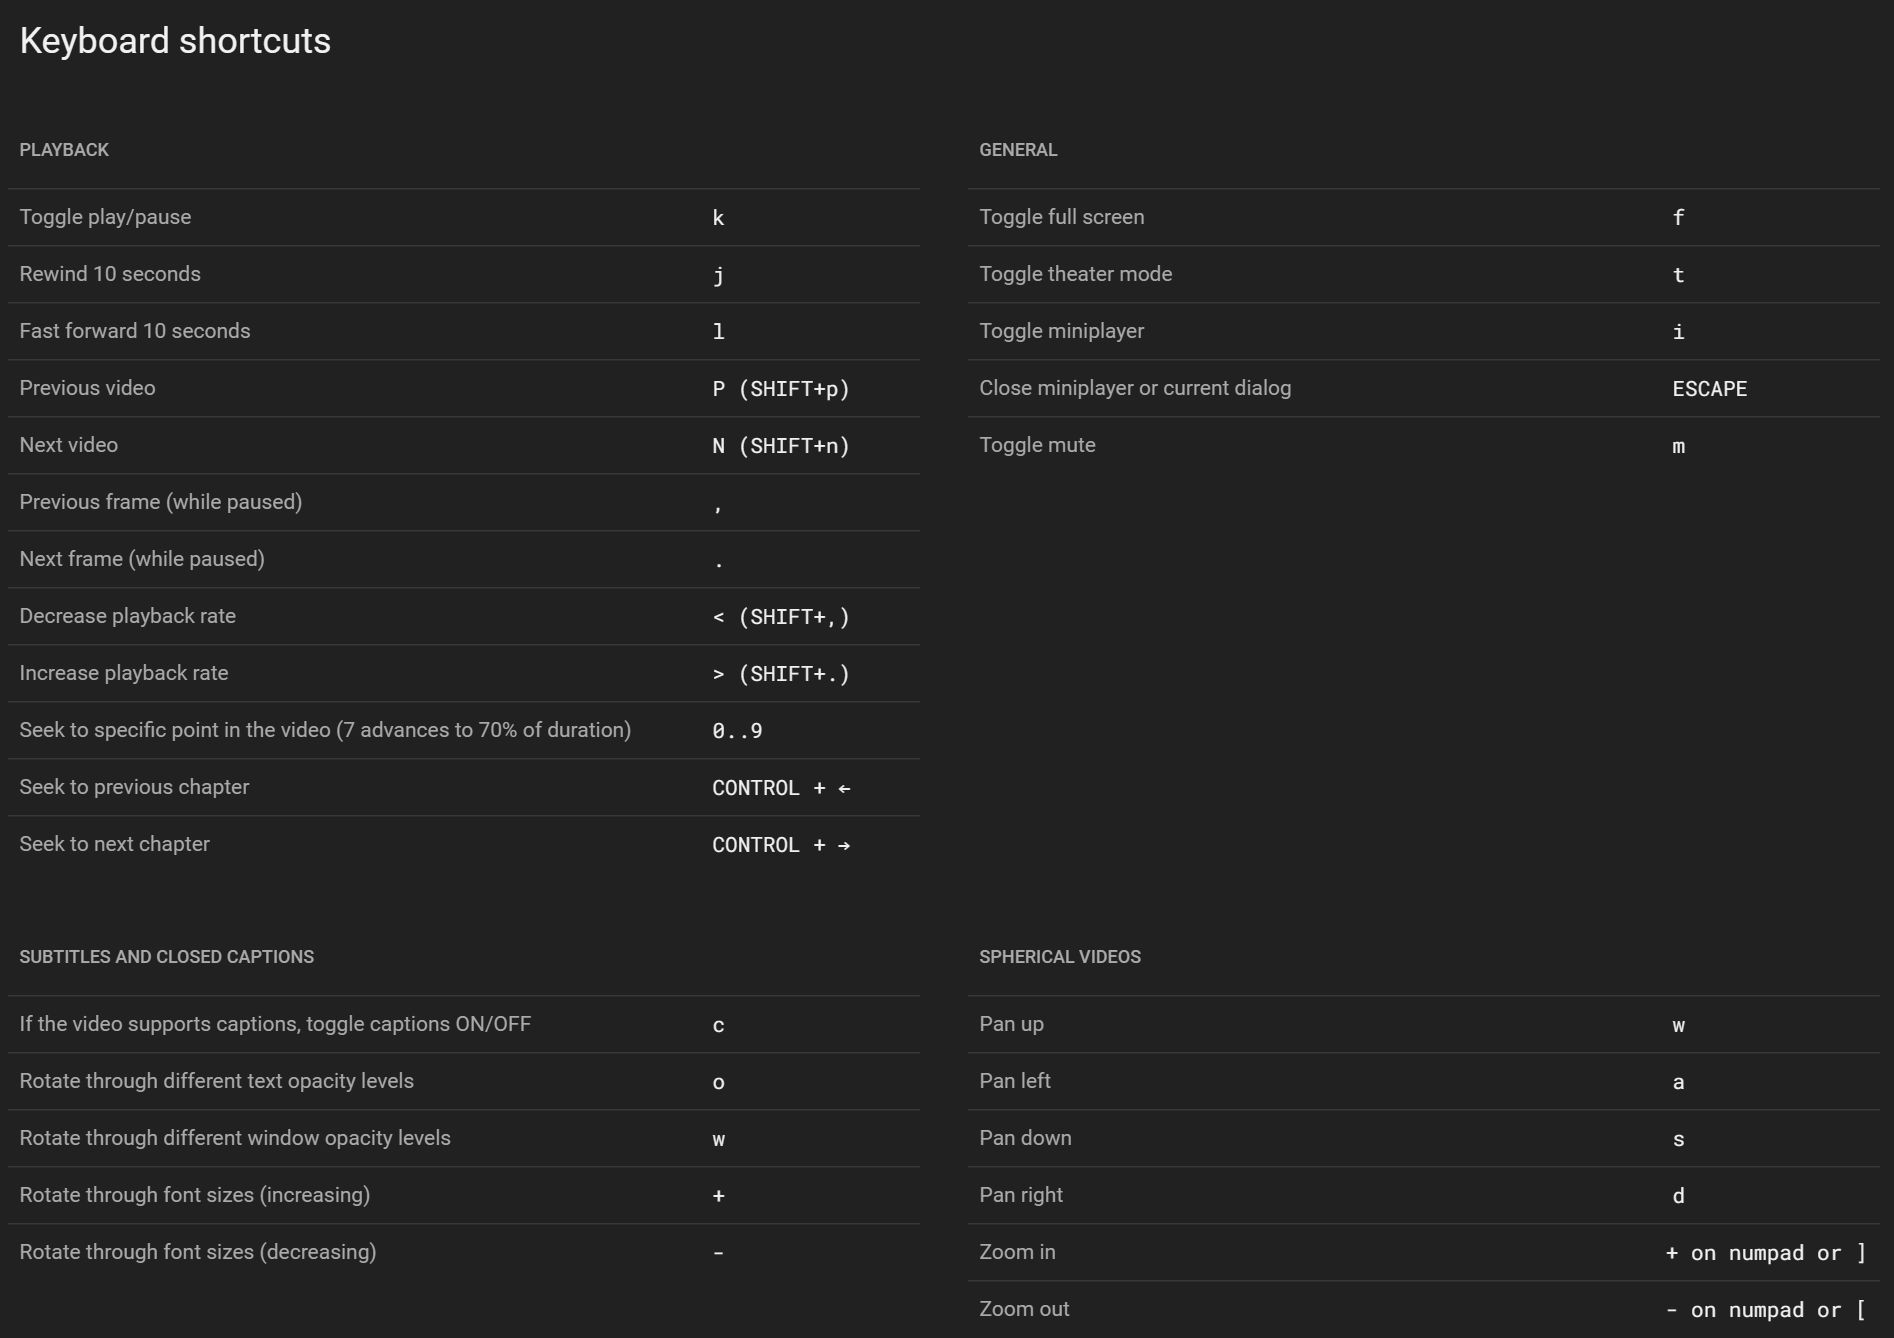Viewport: 1894px width, 1338px height.
Task: Click 'Rotate through different text opacity levels'
Action: point(217,1081)
